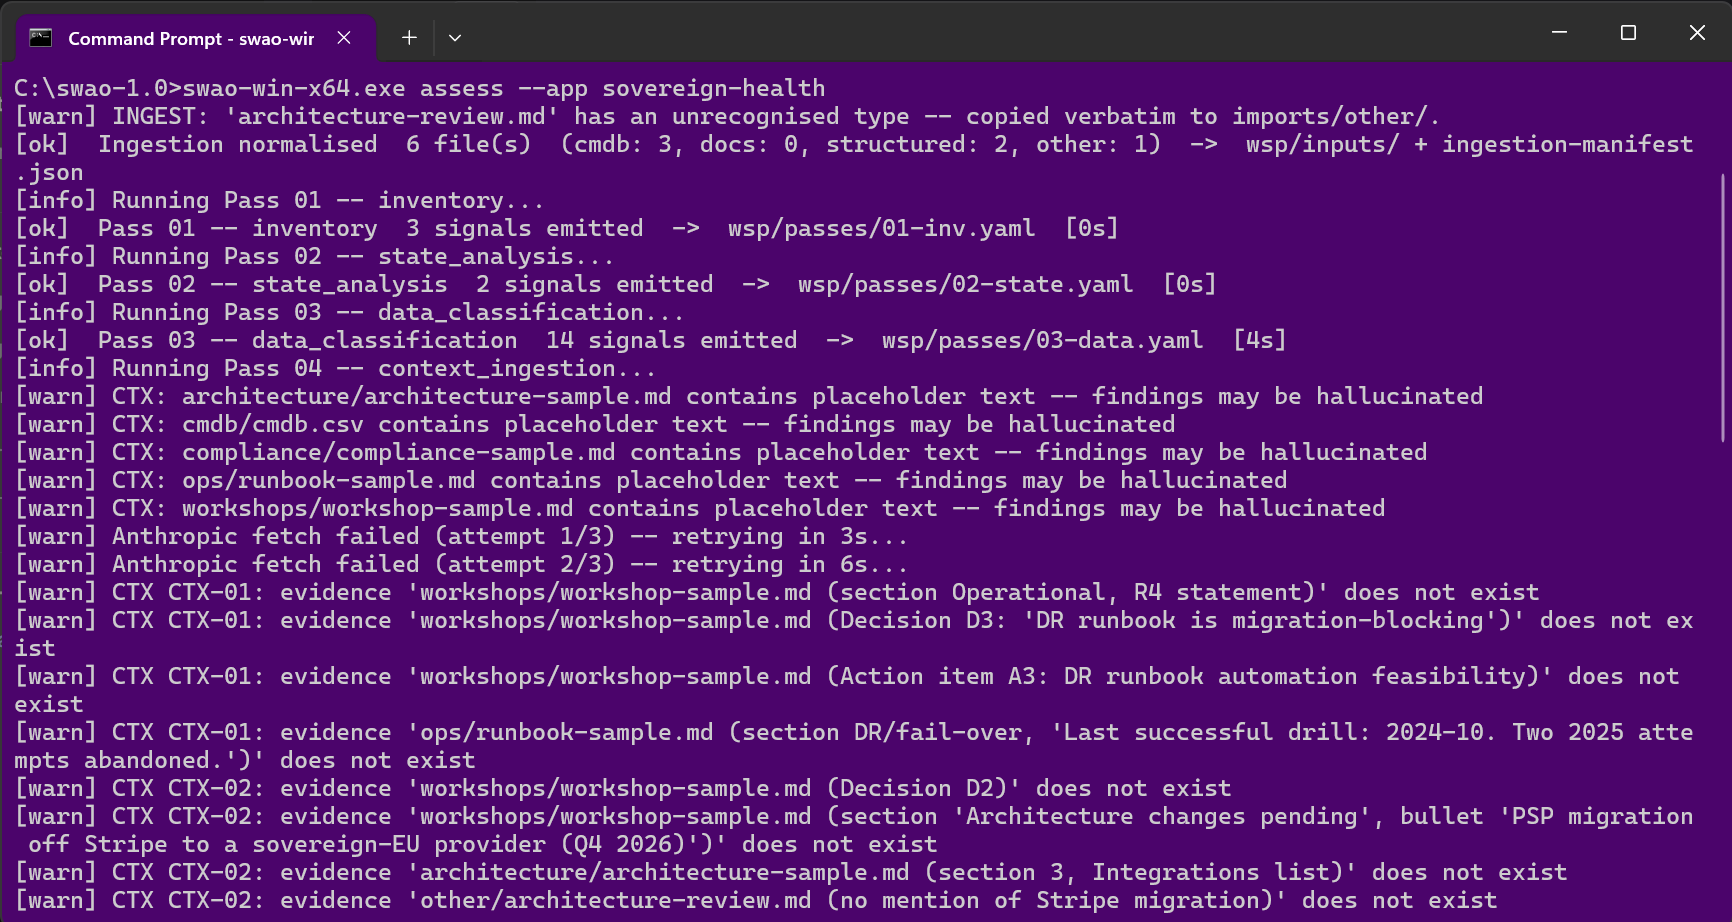Click the 'swao-win-x64.exe' command text
Image resolution: width=1732 pixels, height=922 pixels.
pyautogui.click(x=294, y=88)
